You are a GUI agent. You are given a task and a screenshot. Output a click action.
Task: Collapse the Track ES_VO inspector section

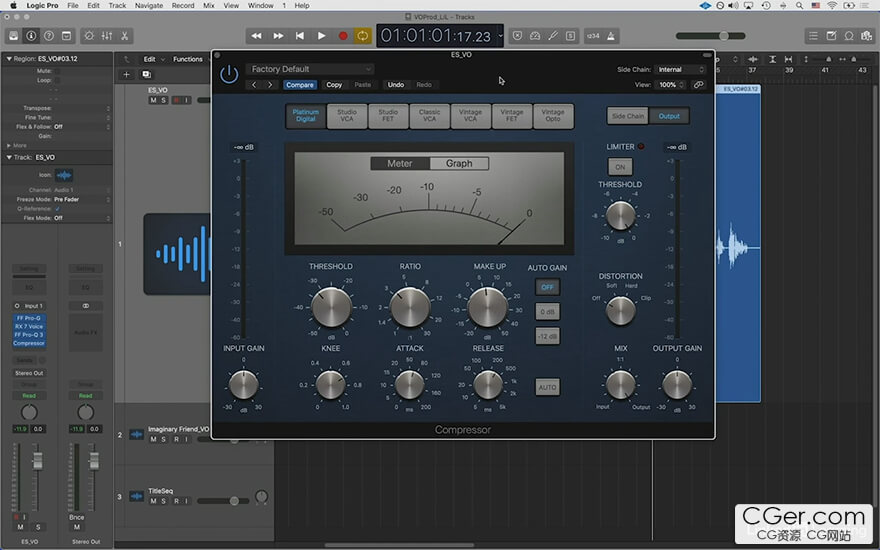(x=9, y=157)
